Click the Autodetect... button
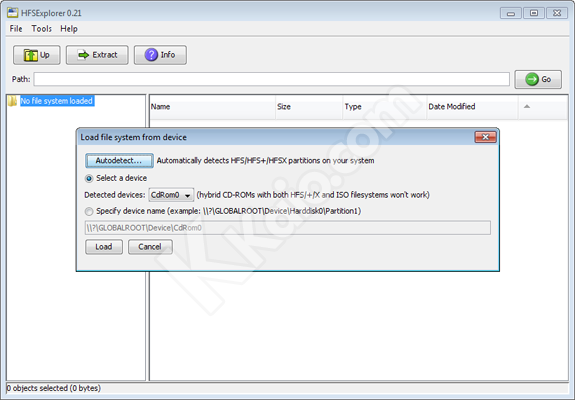 click(x=119, y=161)
